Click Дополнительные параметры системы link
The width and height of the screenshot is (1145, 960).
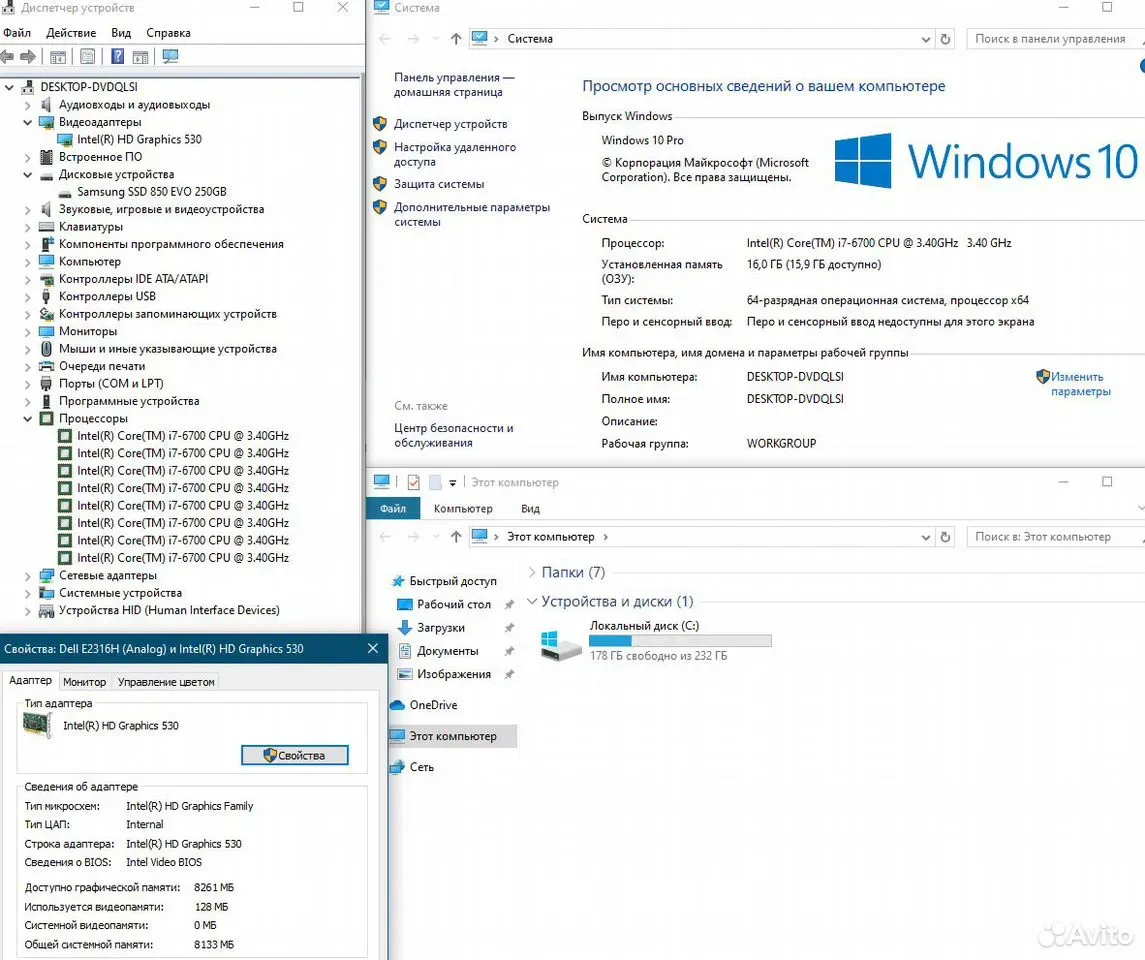click(472, 215)
